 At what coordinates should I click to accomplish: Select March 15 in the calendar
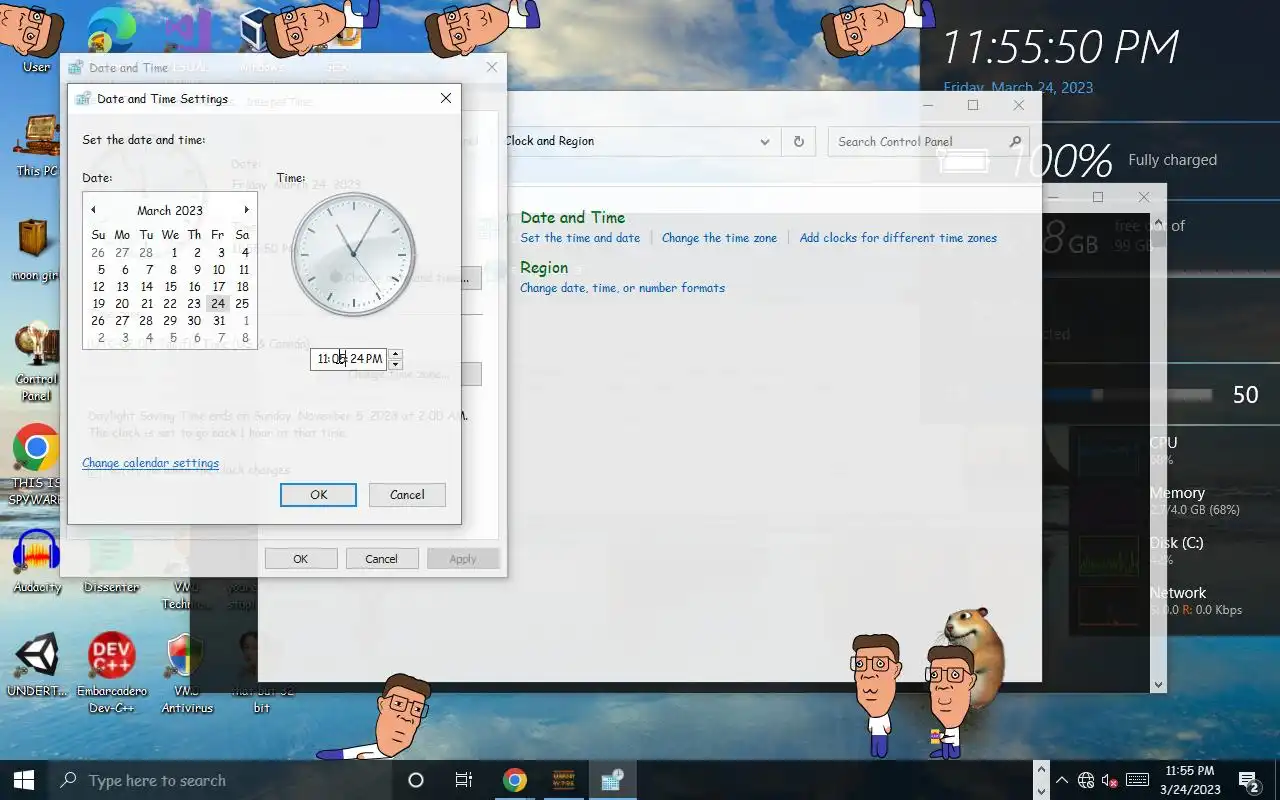click(170, 286)
